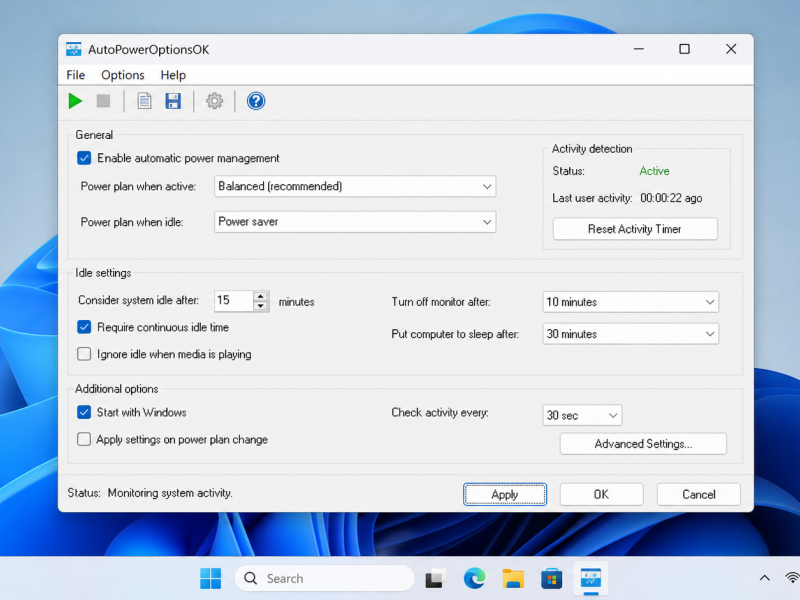This screenshot has height=600, width=800.
Task: Show hidden system tray icons chevron
Action: tap(764, 578)
